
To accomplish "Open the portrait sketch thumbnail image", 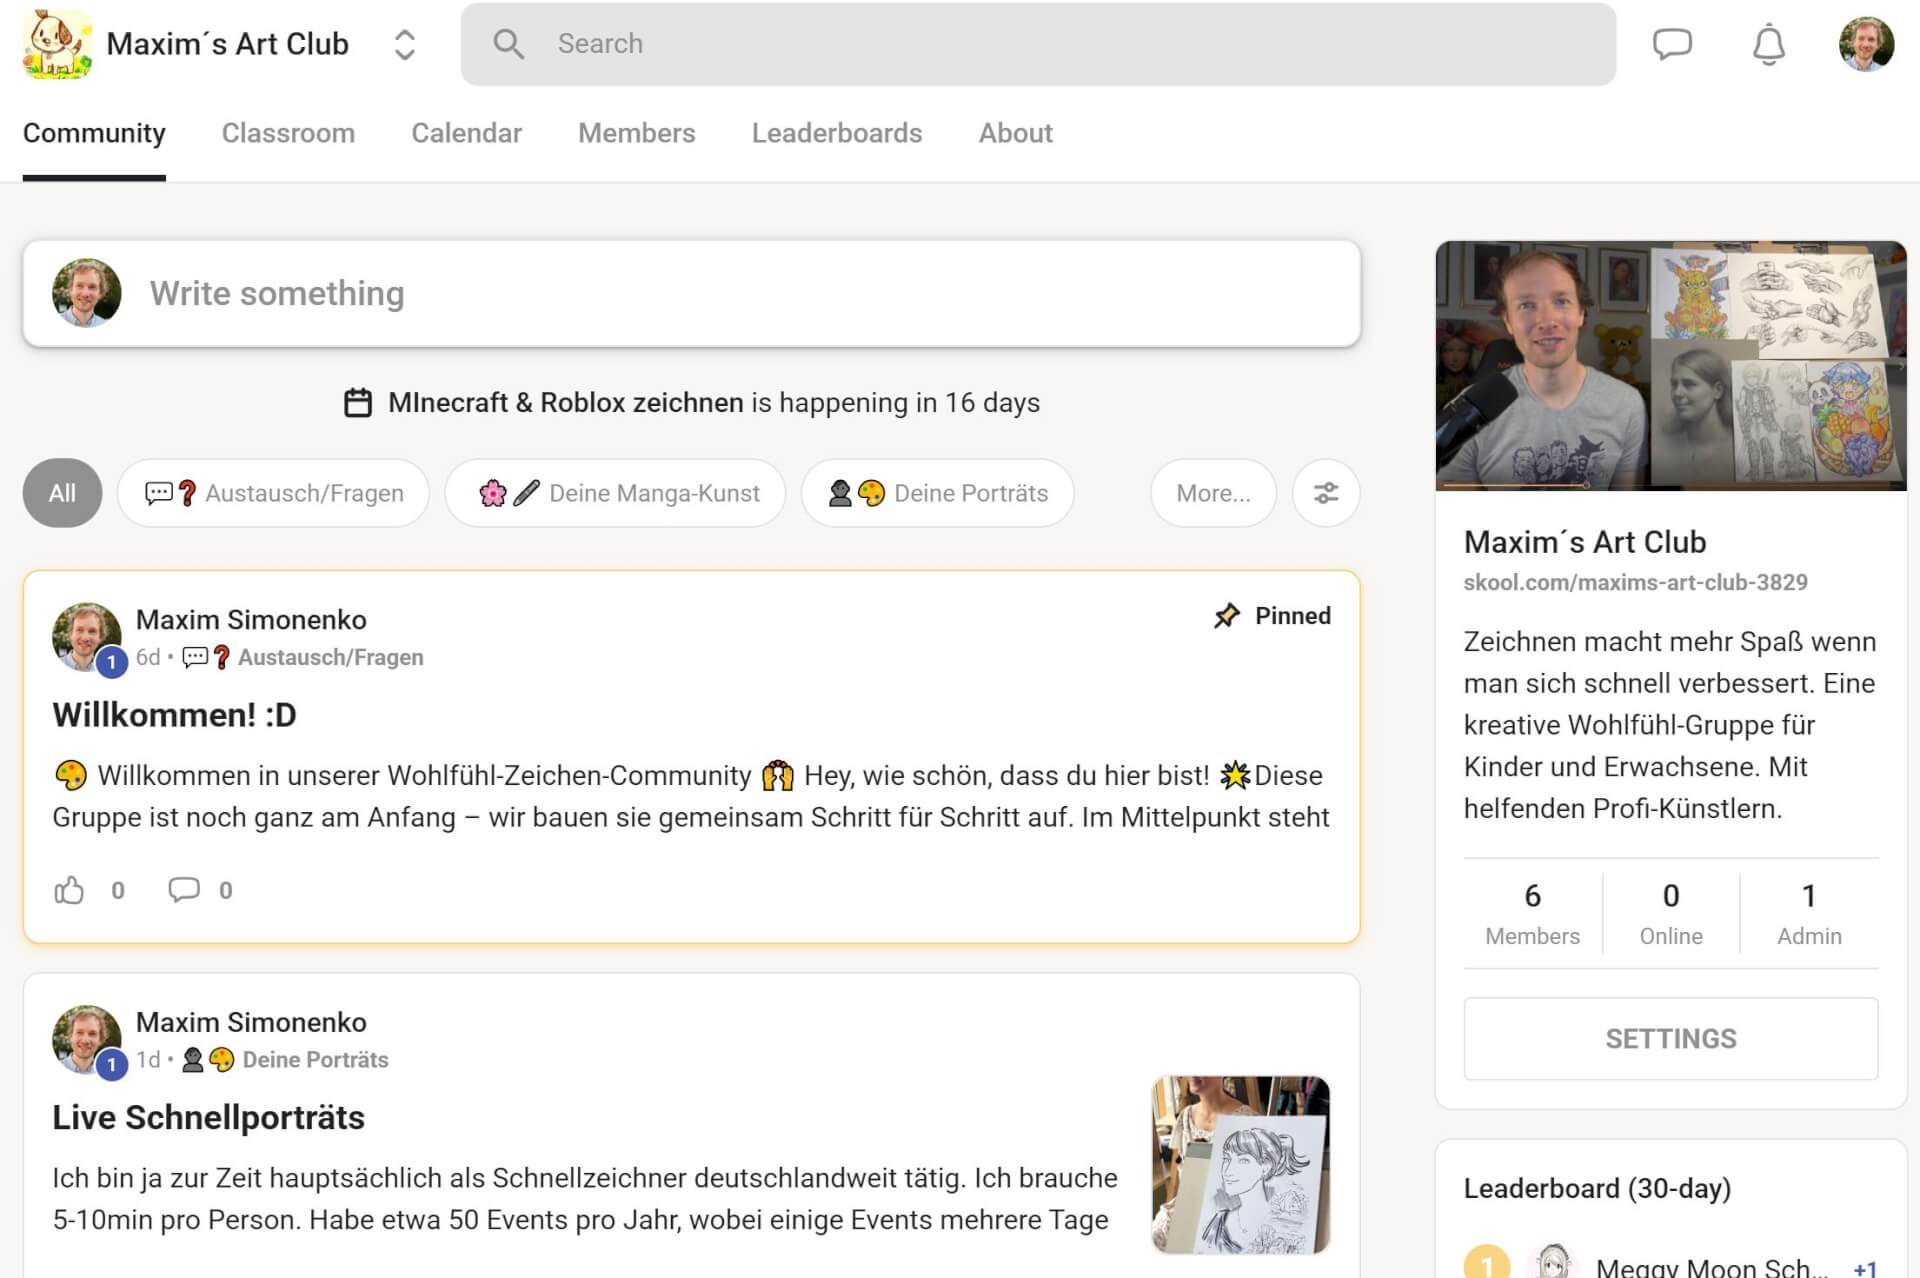I will (x=1241, y=1164).
